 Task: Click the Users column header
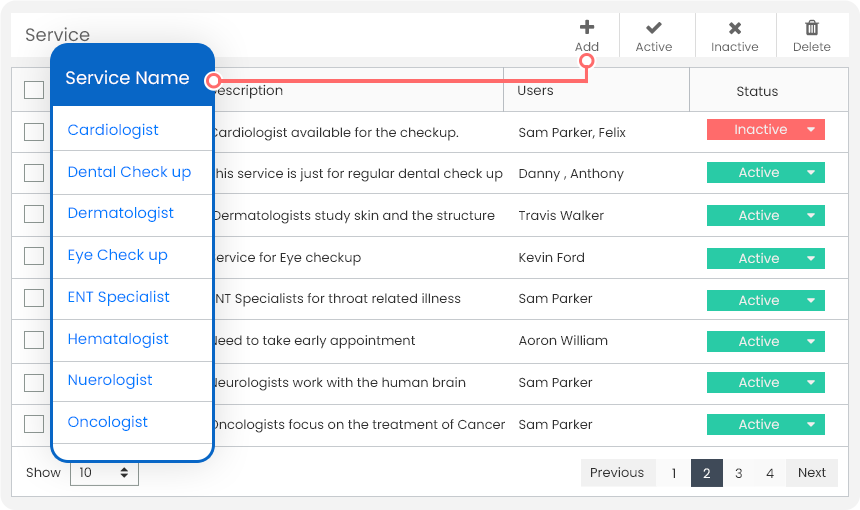tap(535, 90)
